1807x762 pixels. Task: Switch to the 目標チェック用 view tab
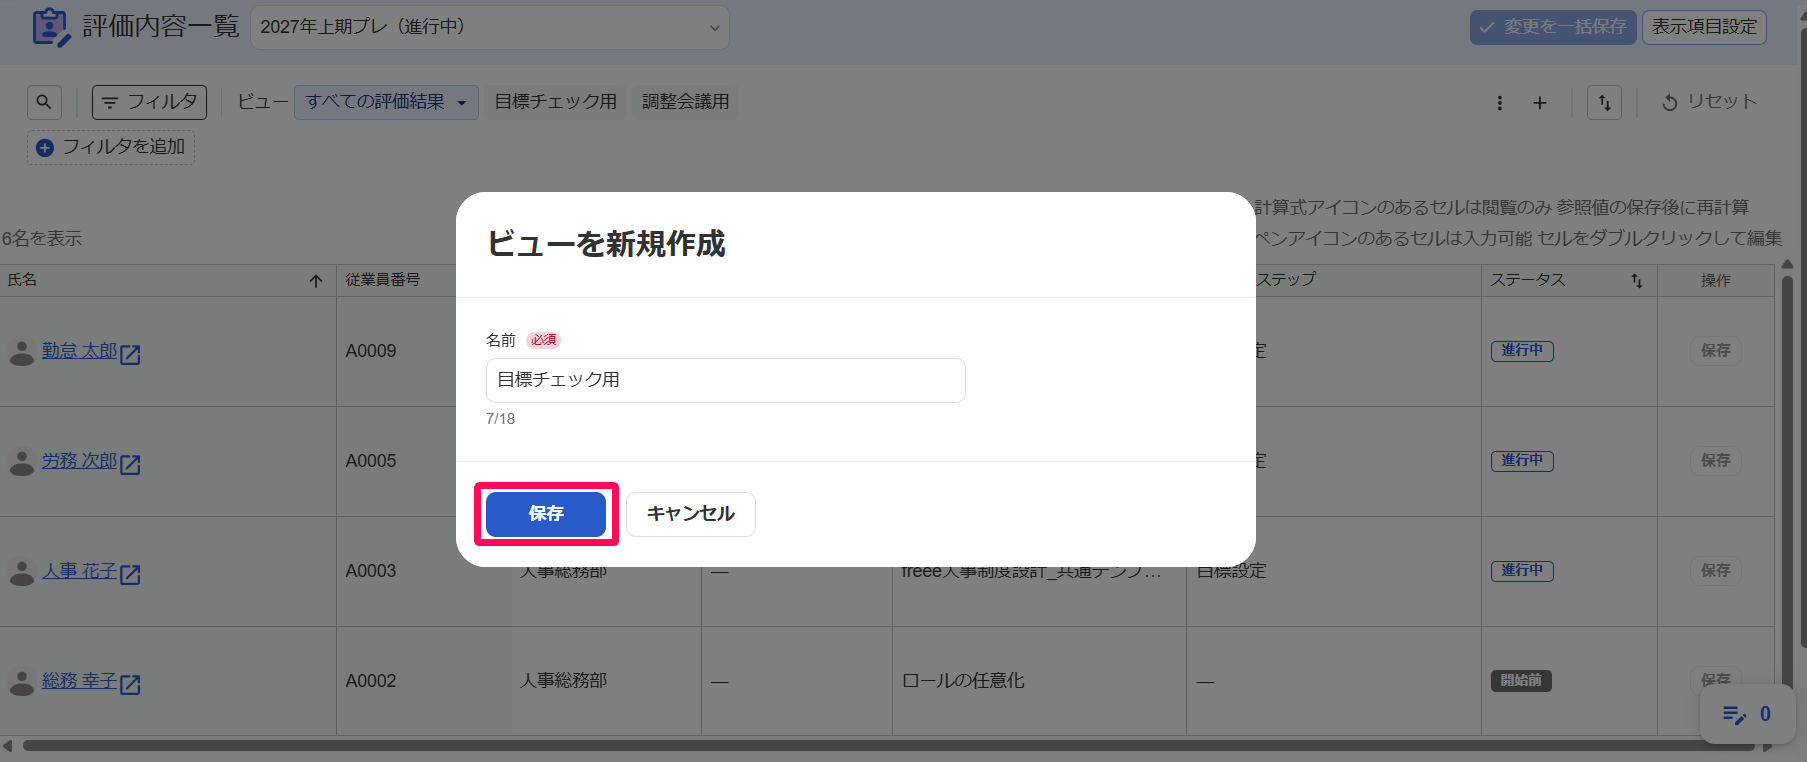556,102
